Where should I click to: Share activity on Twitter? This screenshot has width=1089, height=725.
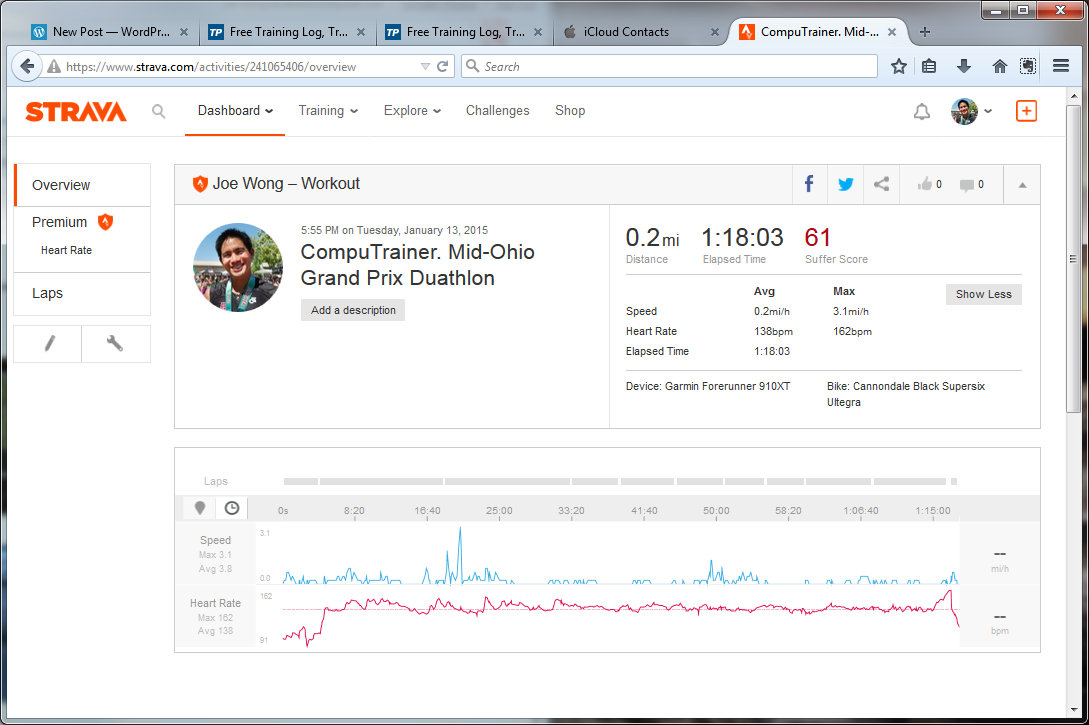click(x=845, y=184)
